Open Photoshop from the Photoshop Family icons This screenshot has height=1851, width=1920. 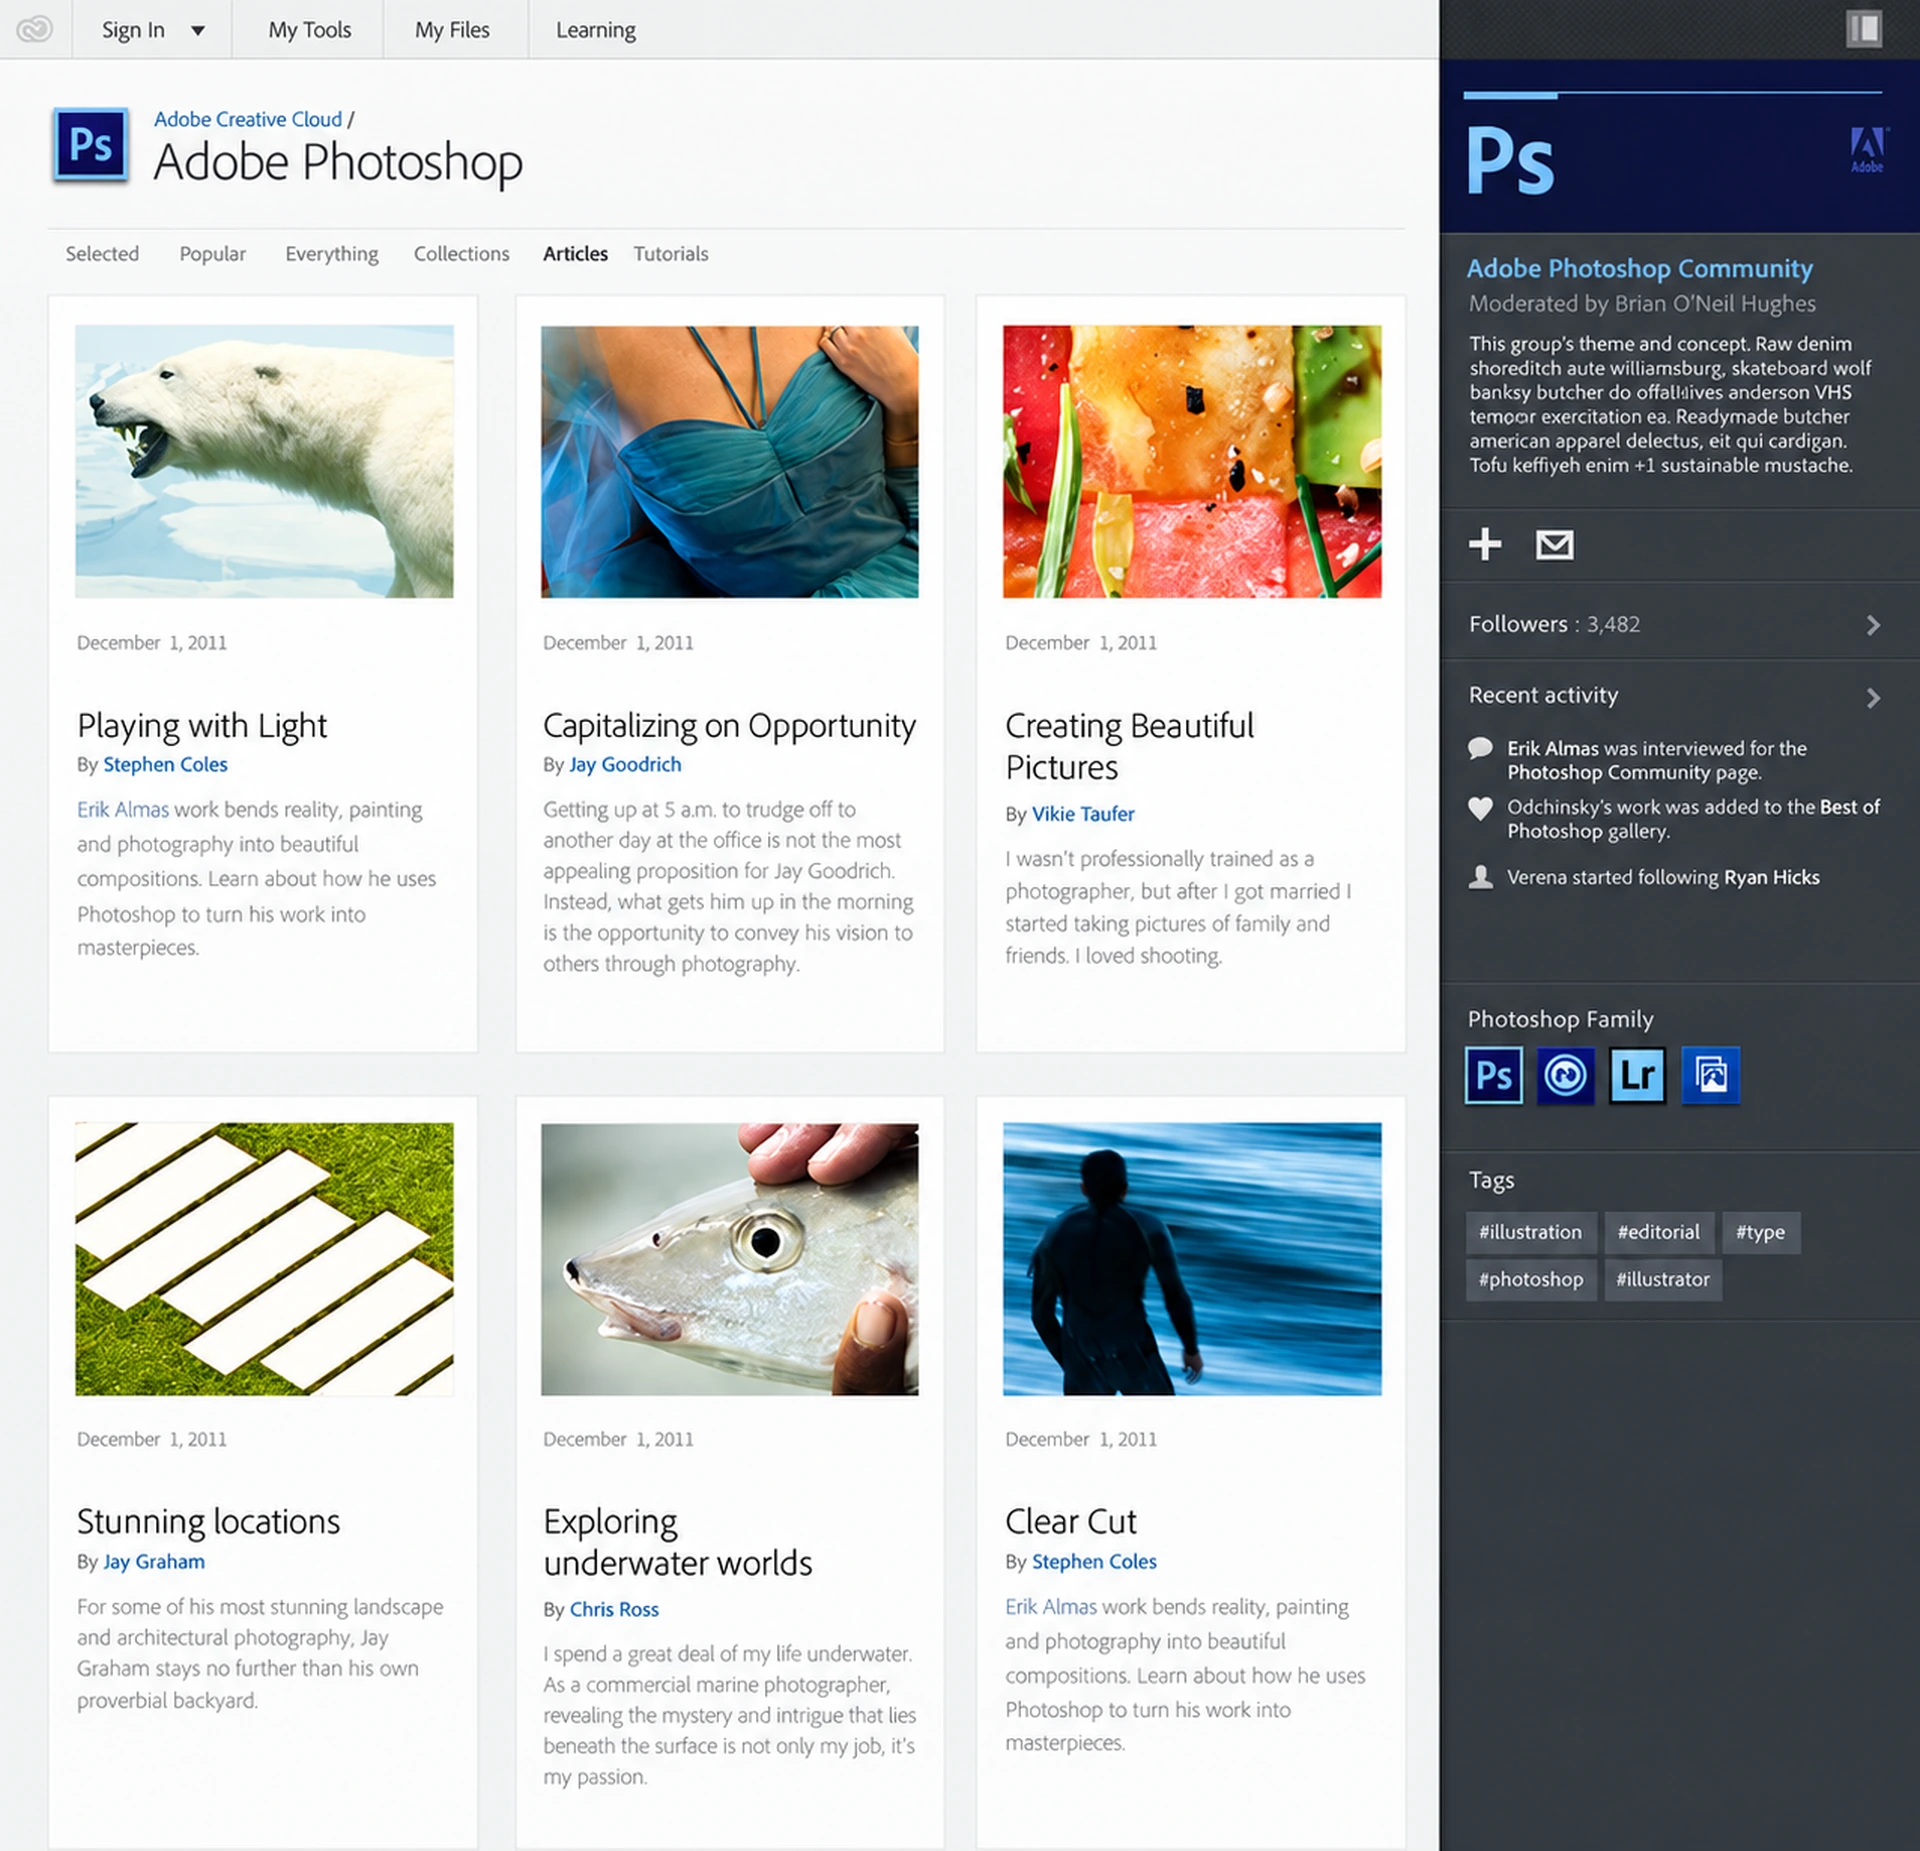(1494, 1075)
